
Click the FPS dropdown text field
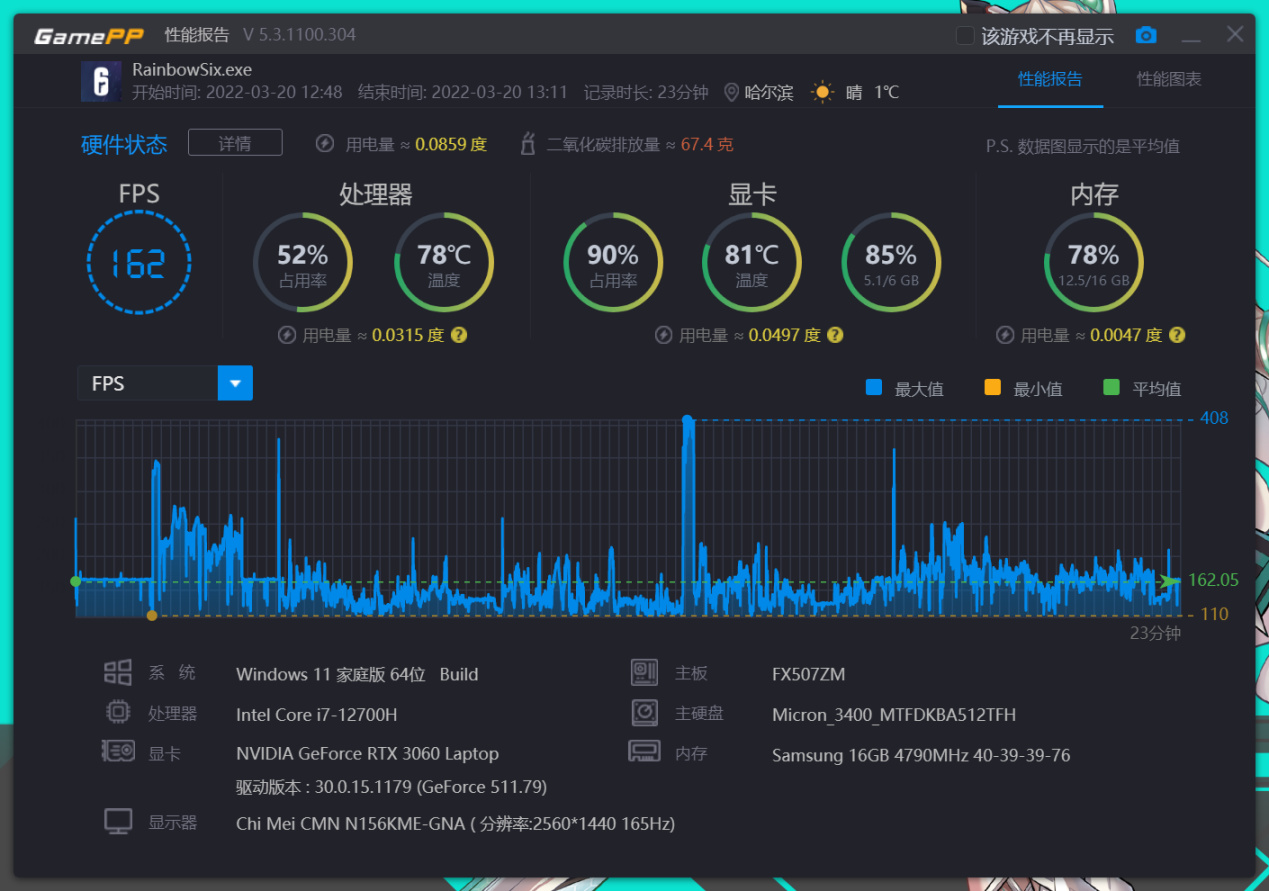pos(148,383)
